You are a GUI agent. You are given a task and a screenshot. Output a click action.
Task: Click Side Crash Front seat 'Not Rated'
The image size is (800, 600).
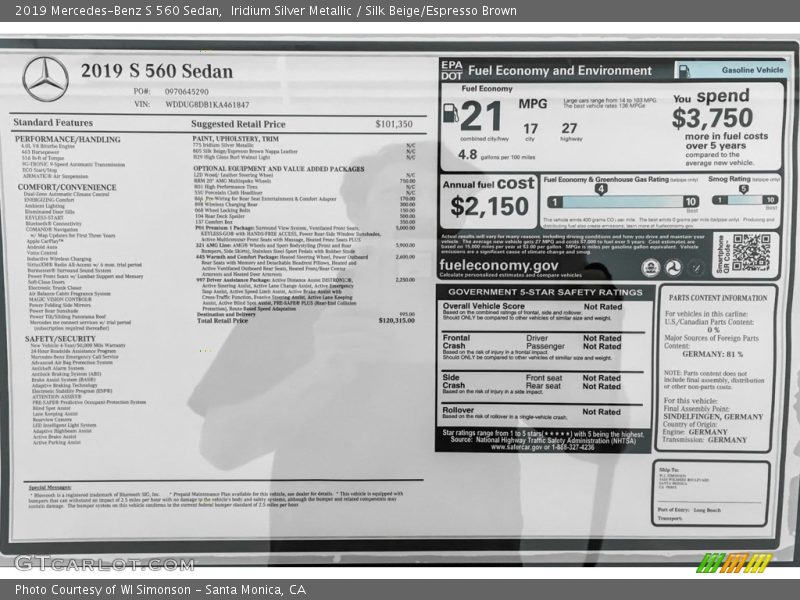[x=602, y=378]
